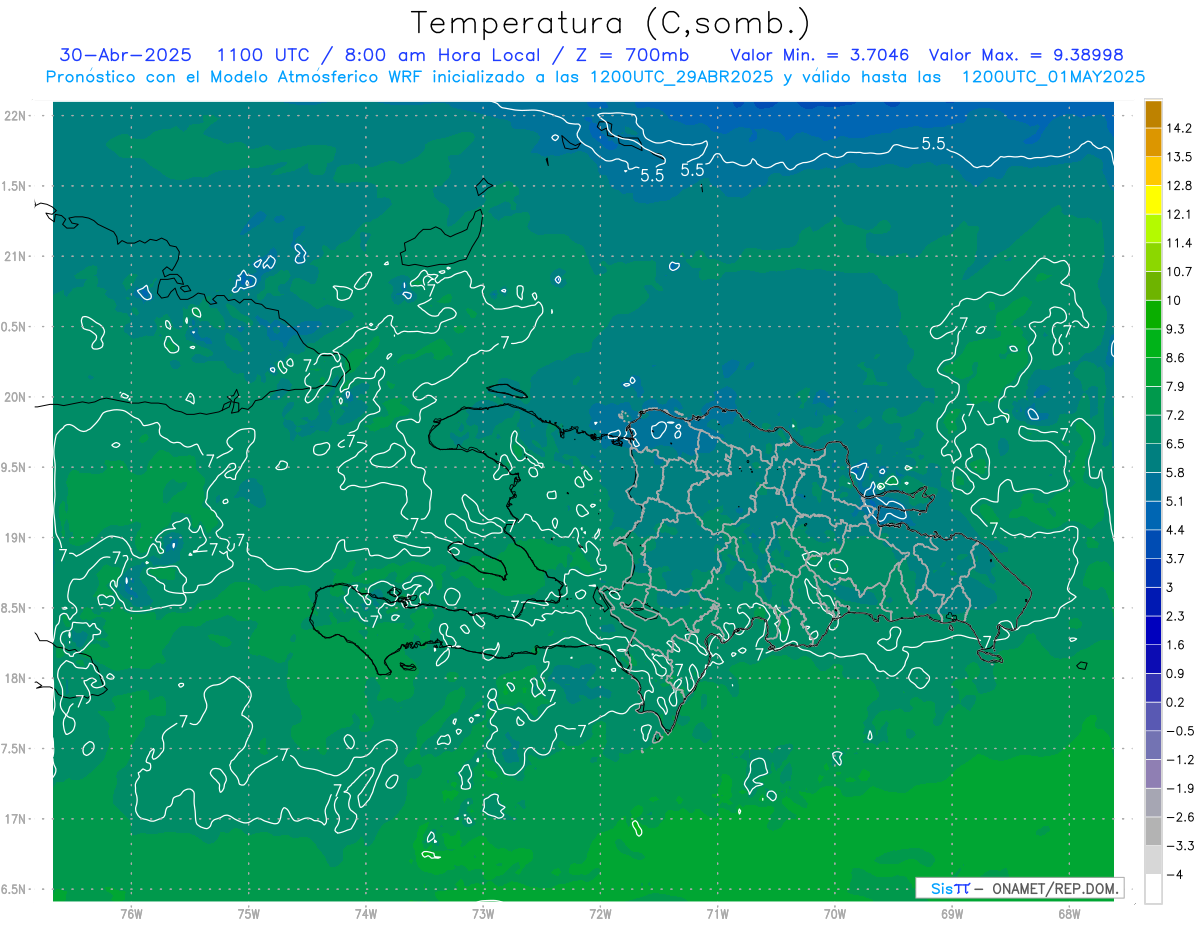Click 'Valor Min. = 3.7046' value
The width and height of the screenshot is (1200, 927).
pos(819,55)
